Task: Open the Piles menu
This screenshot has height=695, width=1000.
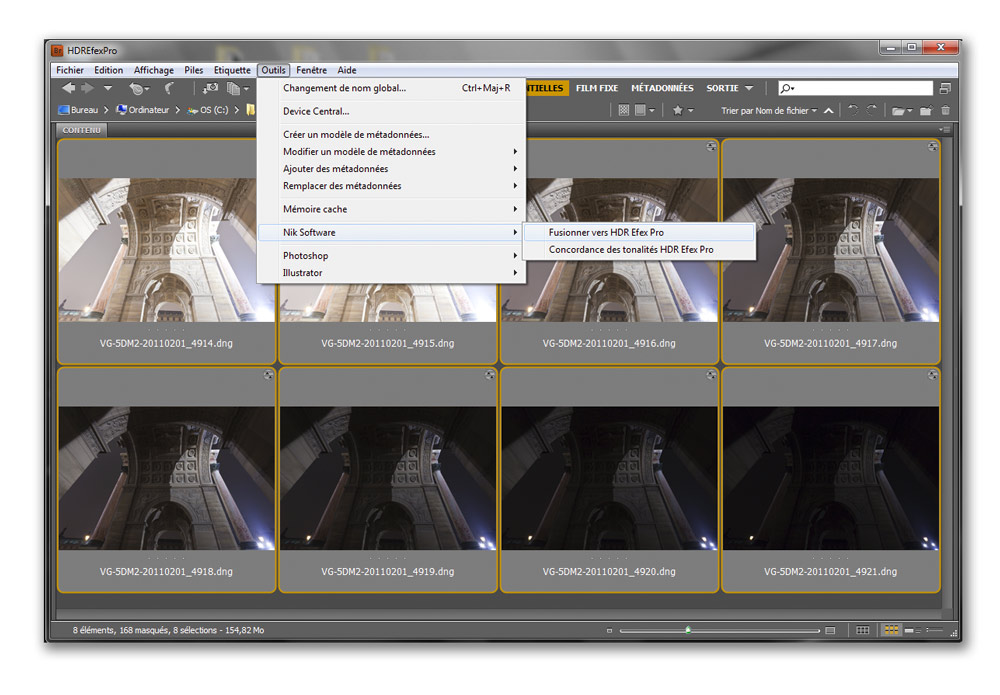Action: 193,70
